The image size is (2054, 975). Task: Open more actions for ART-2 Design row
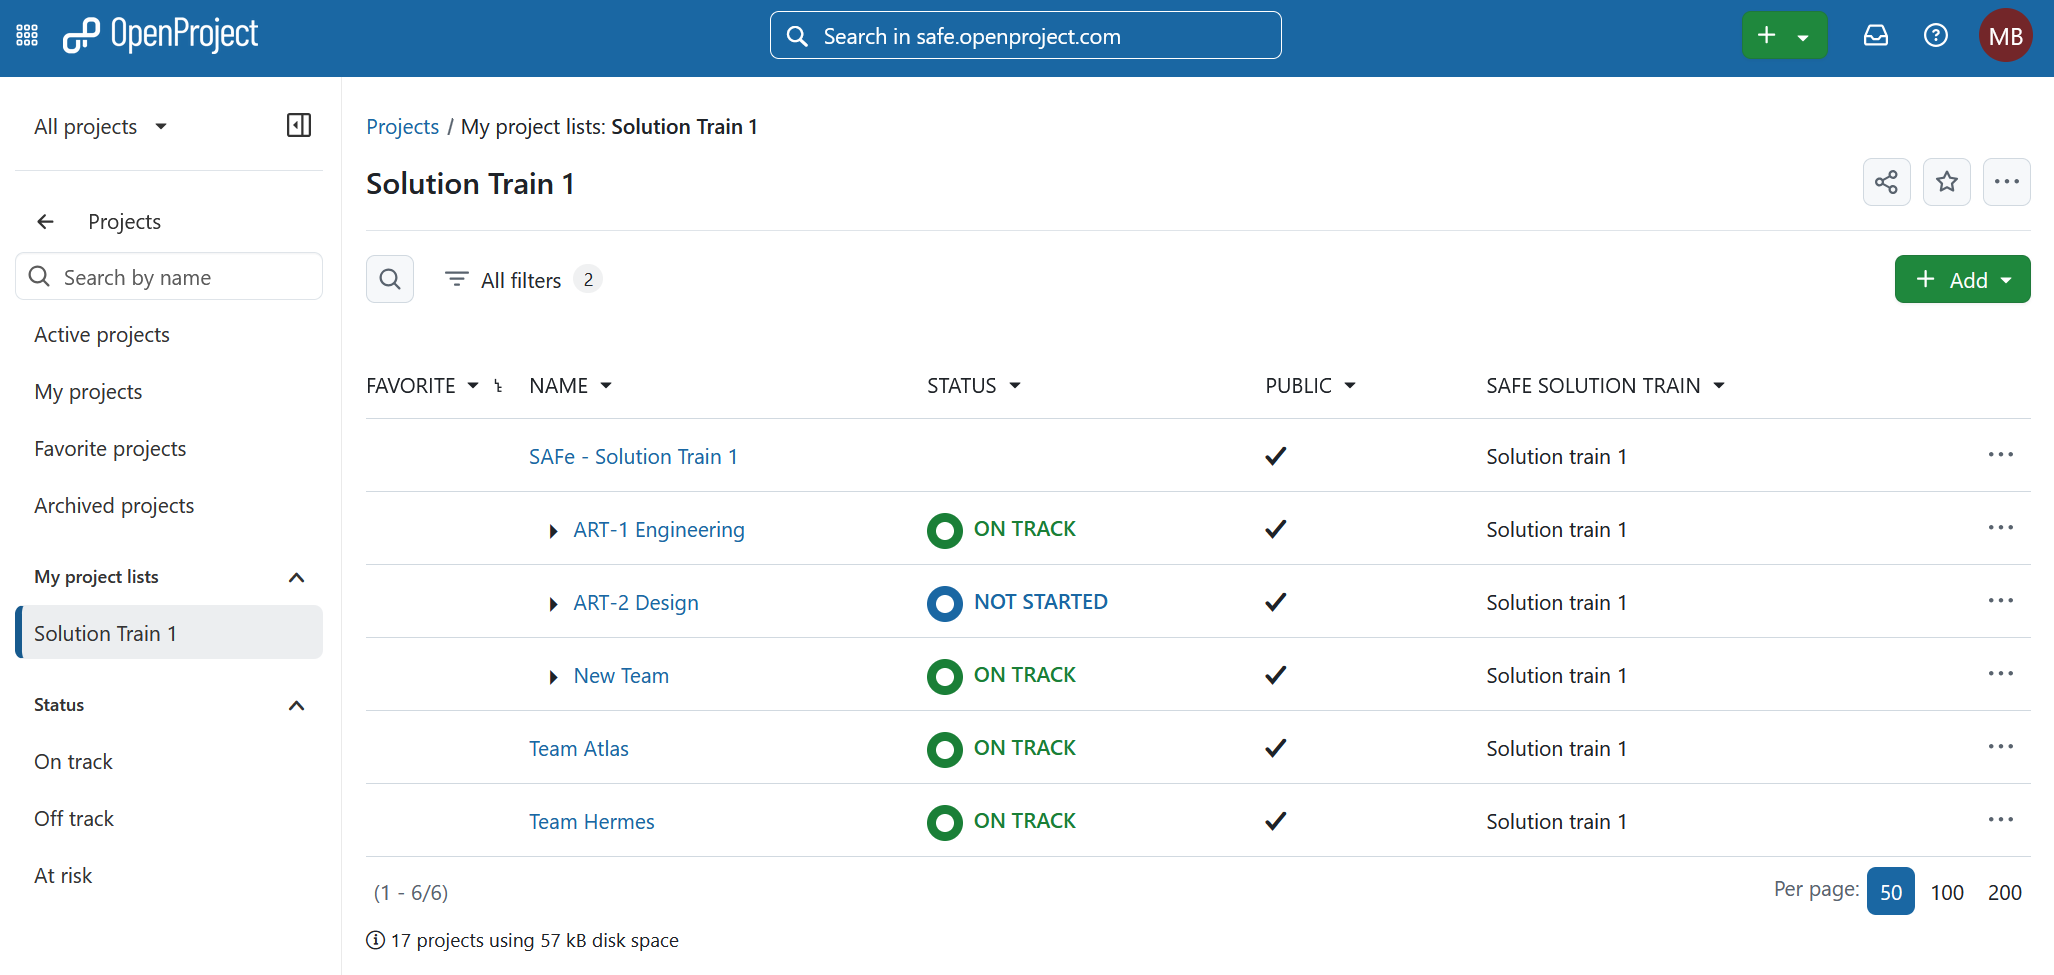[2000, 601]
